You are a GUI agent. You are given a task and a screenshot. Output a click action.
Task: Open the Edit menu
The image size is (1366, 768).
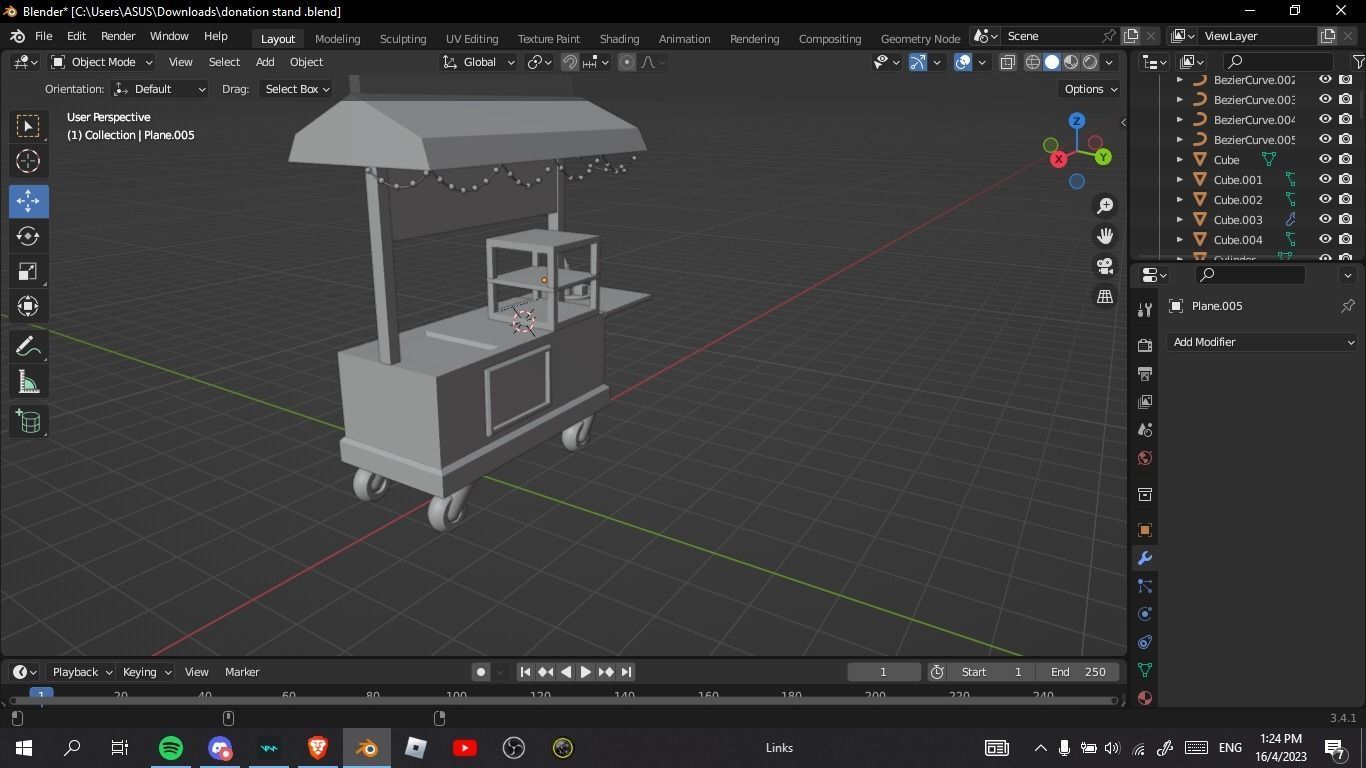tap(76, 35)
